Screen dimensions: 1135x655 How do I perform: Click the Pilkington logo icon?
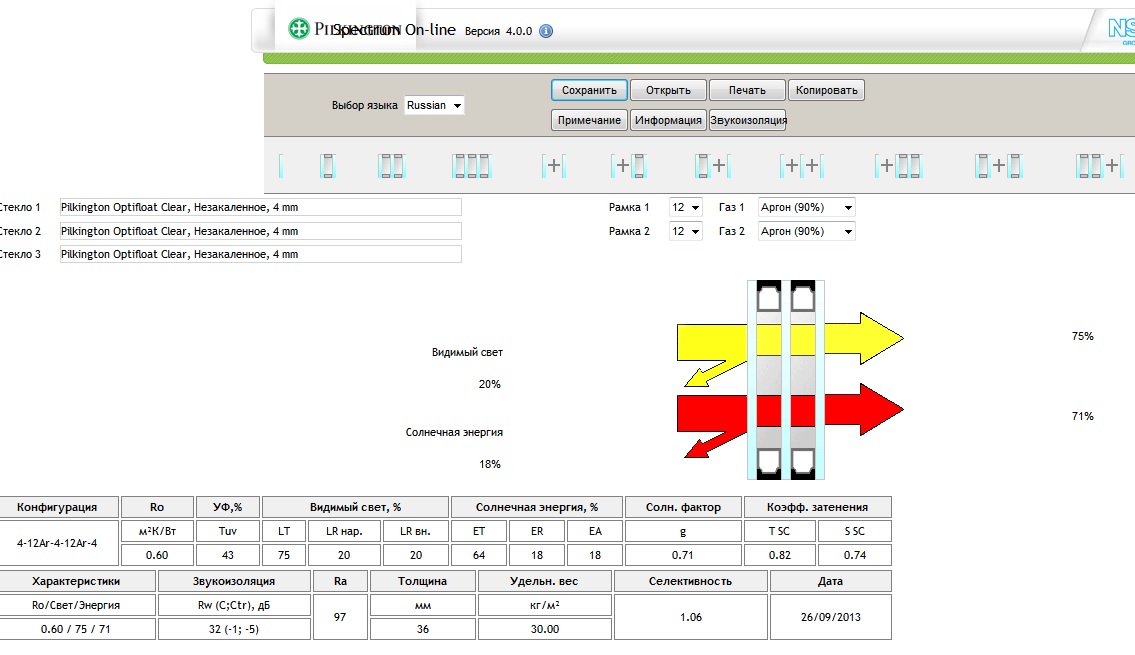pyautogui.click(x=298, y=29)
